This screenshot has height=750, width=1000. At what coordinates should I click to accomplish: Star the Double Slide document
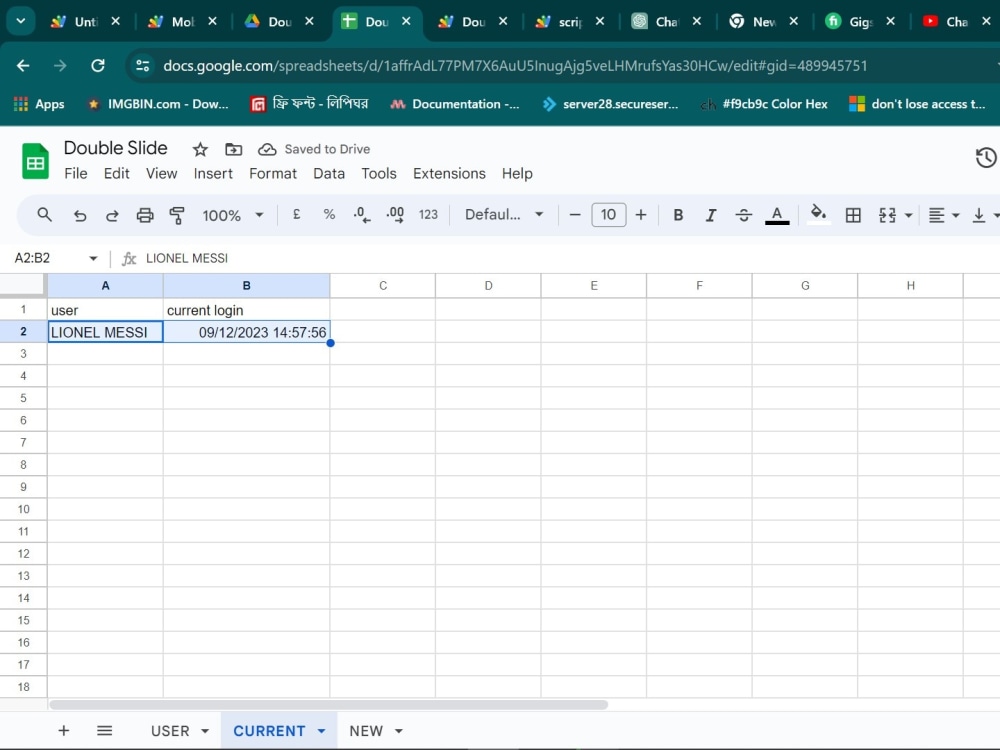[200, 150]
